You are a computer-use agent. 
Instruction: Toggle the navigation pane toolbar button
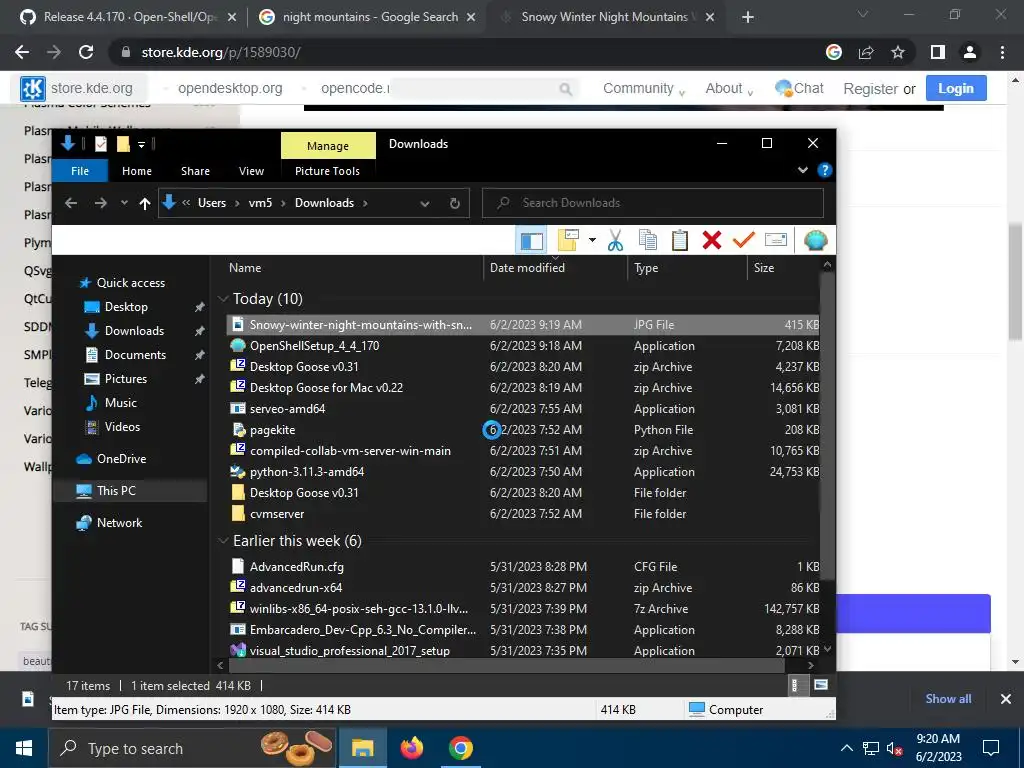(531, 240)
